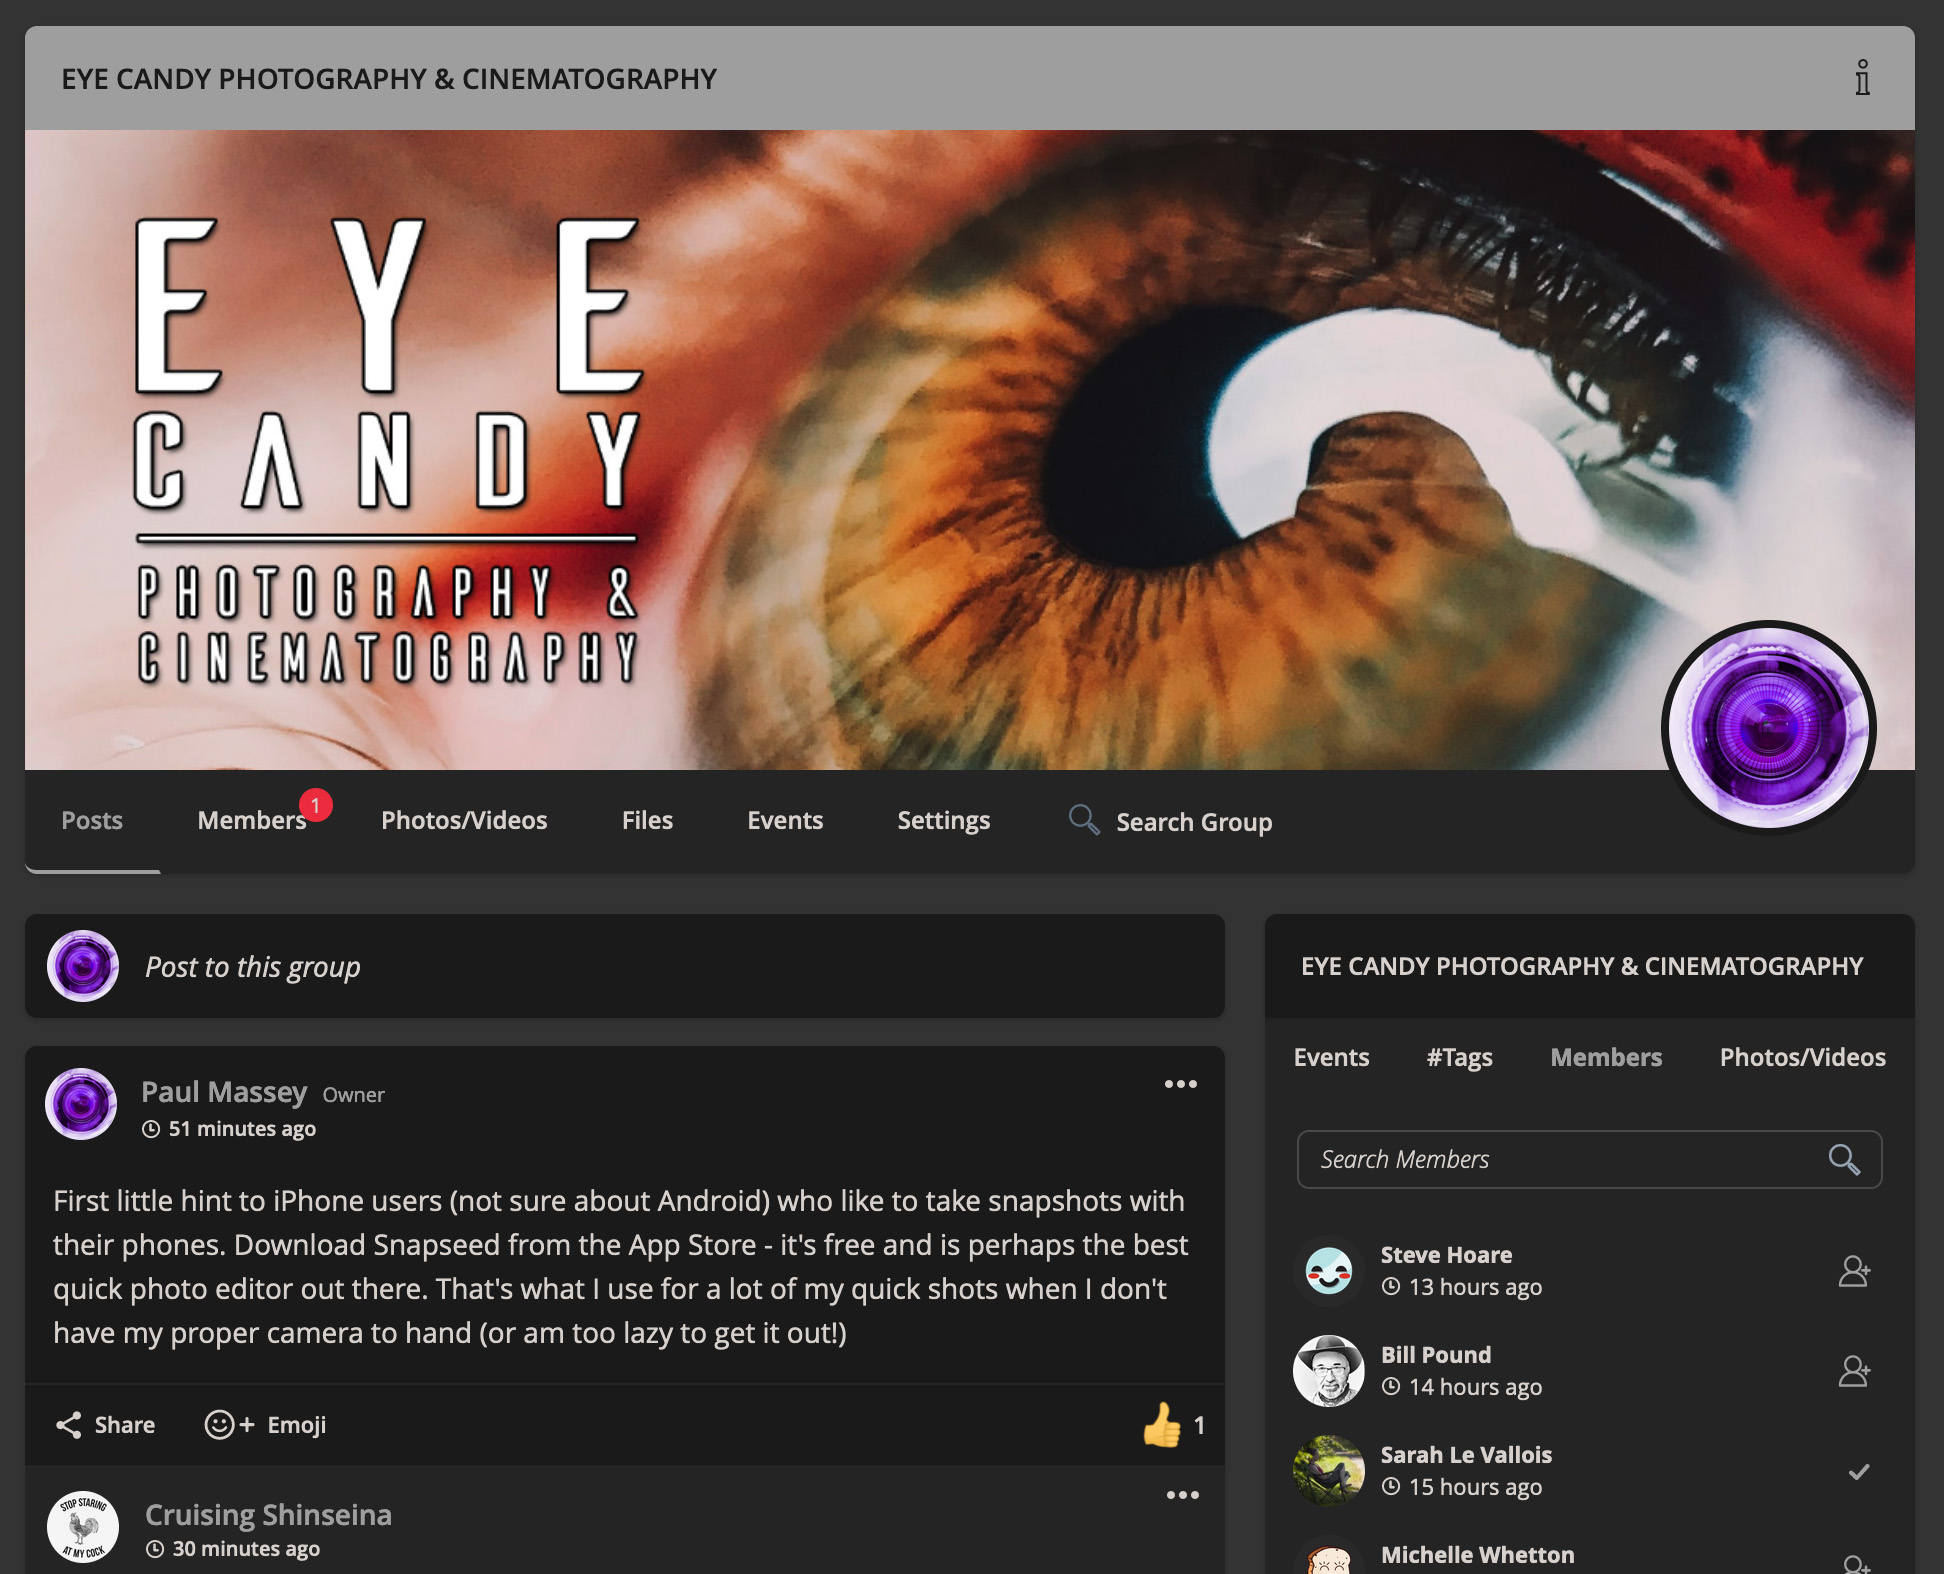Click the thumbs up like icon
Viewport: 1944px width, 1574px height.
click(x=1161, y=1425)
